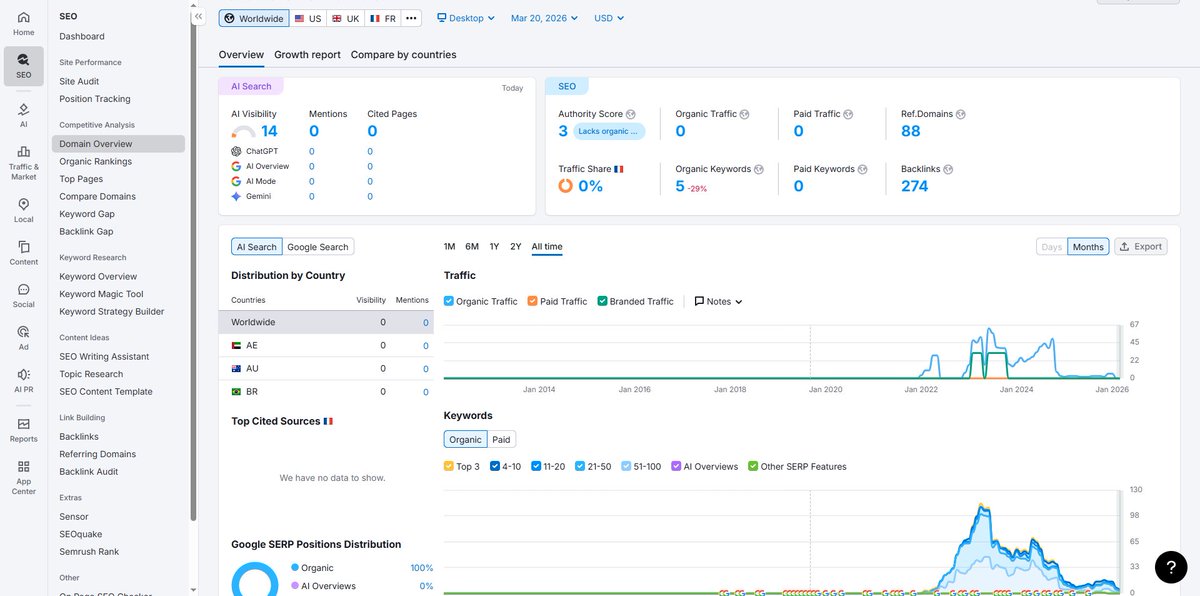Click the ChatGPT logo icon
1200x596 pixels.
(236, 151)
